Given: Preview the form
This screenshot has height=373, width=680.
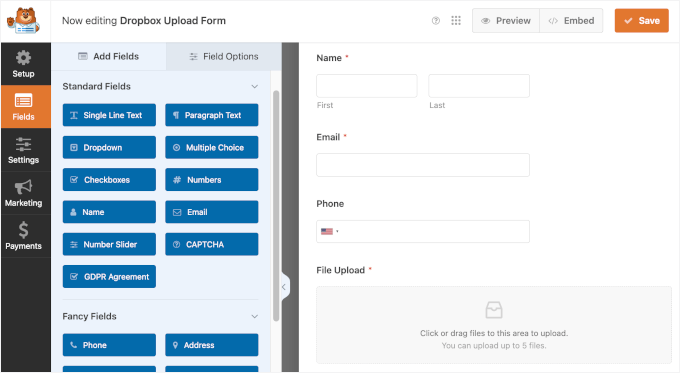Looking at the screenshot, I should click(506, 20).
